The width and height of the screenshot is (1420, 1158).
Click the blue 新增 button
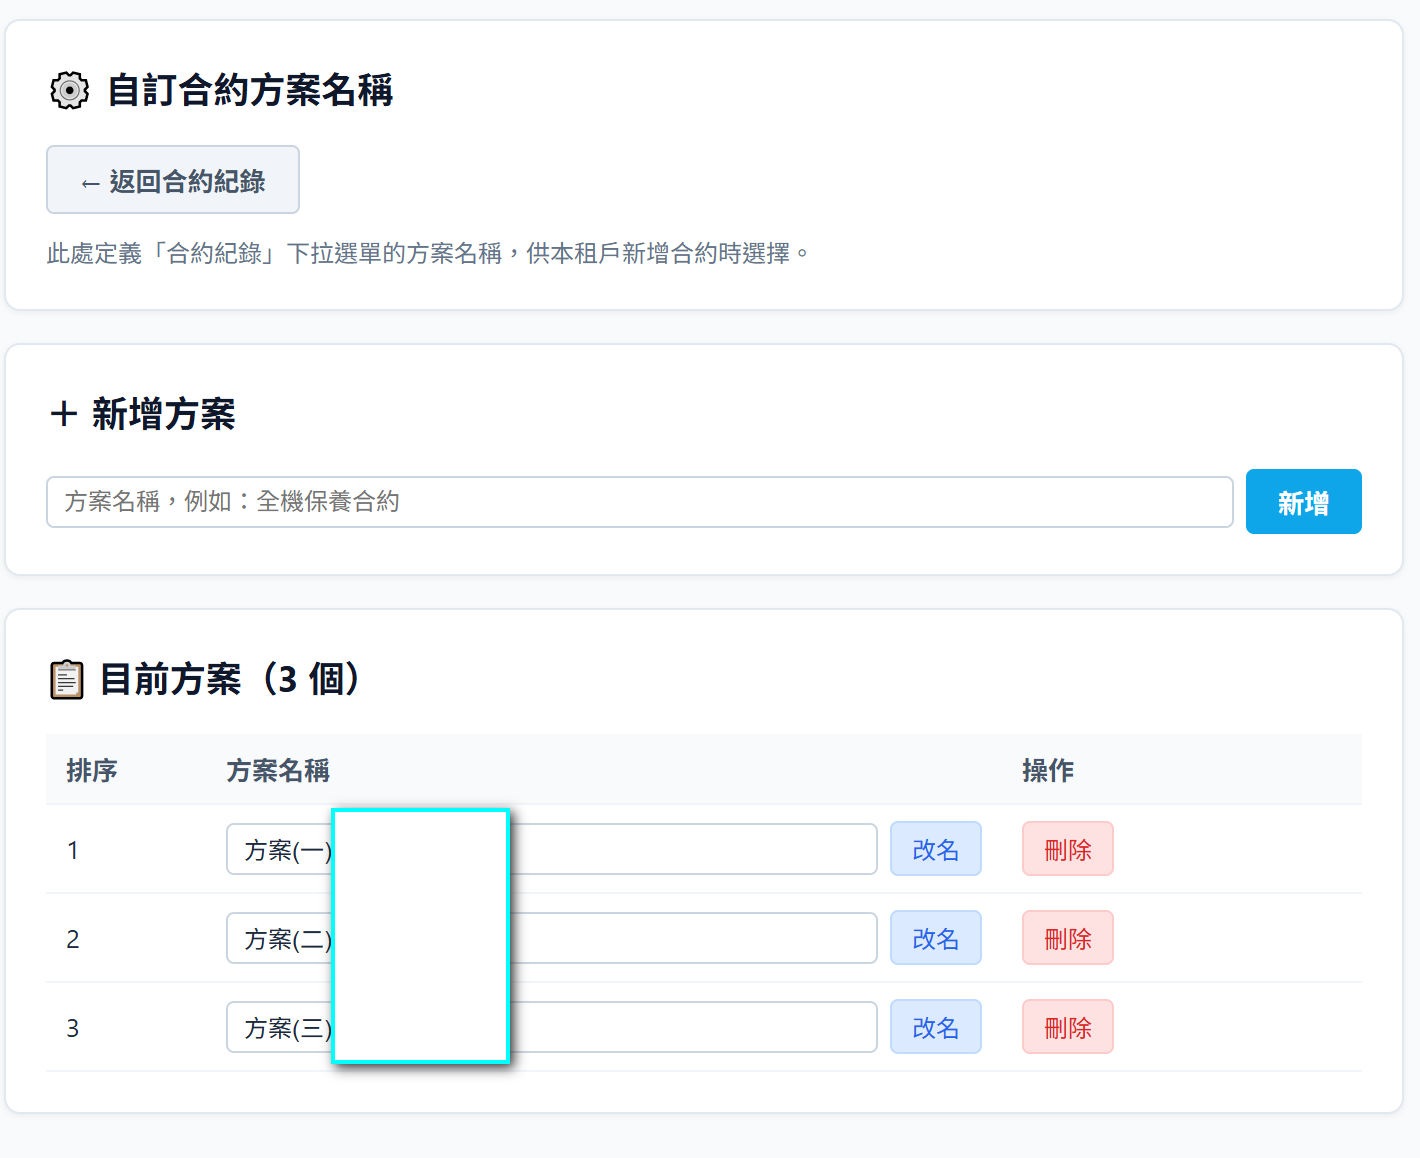coord(1303,502)
